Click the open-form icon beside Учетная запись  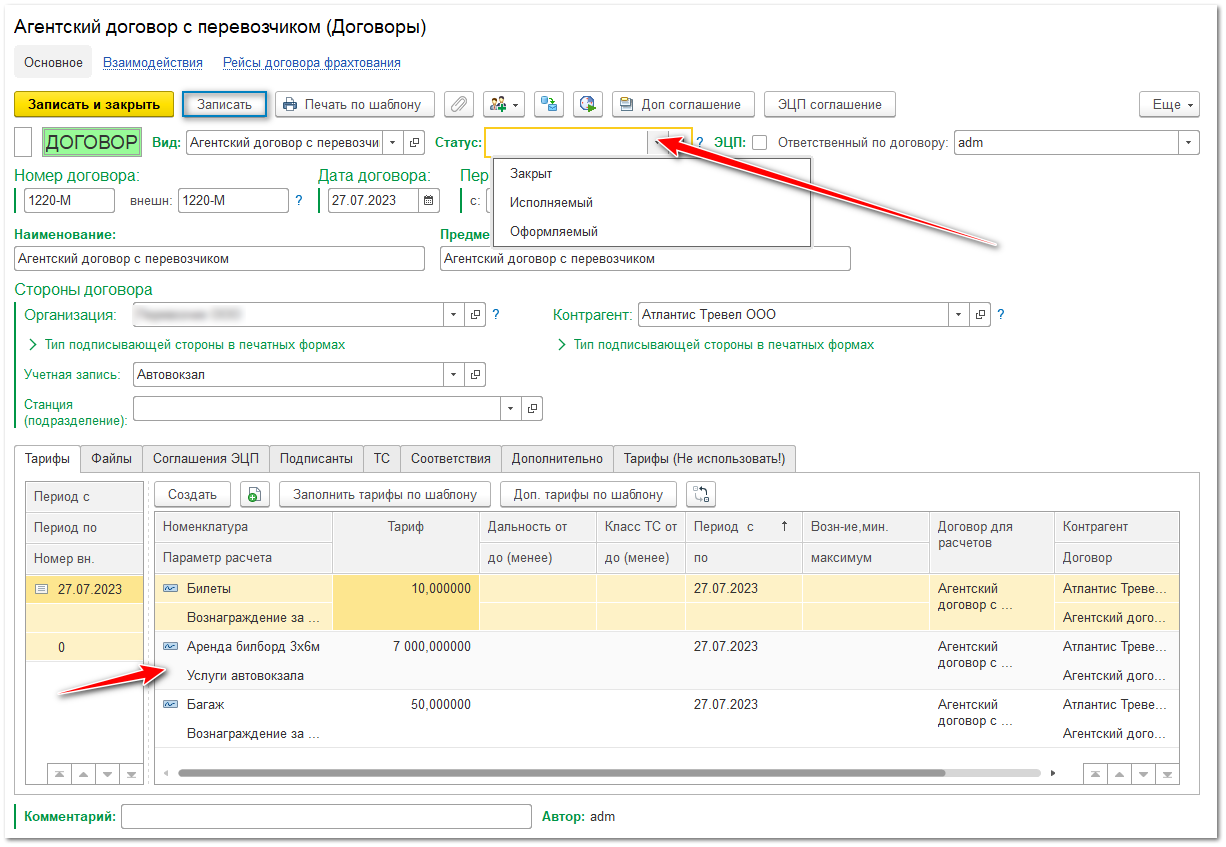click(x=476, y=375)
